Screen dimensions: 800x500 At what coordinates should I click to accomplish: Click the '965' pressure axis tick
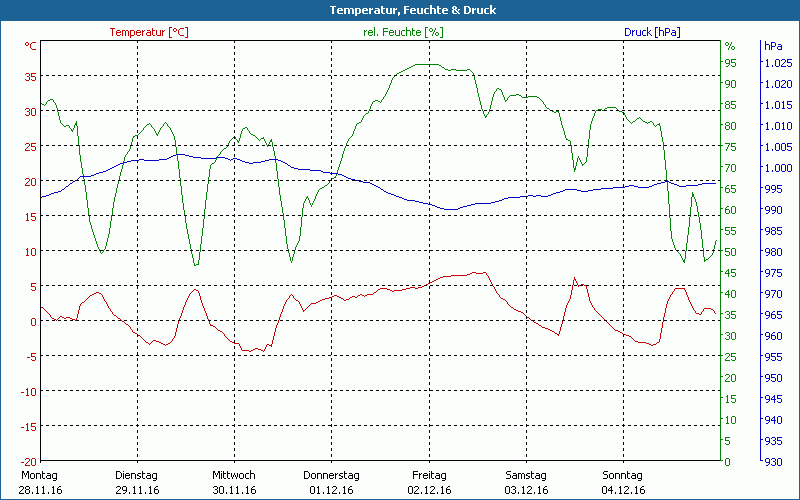pyautogui.click(x=773, y=315)
